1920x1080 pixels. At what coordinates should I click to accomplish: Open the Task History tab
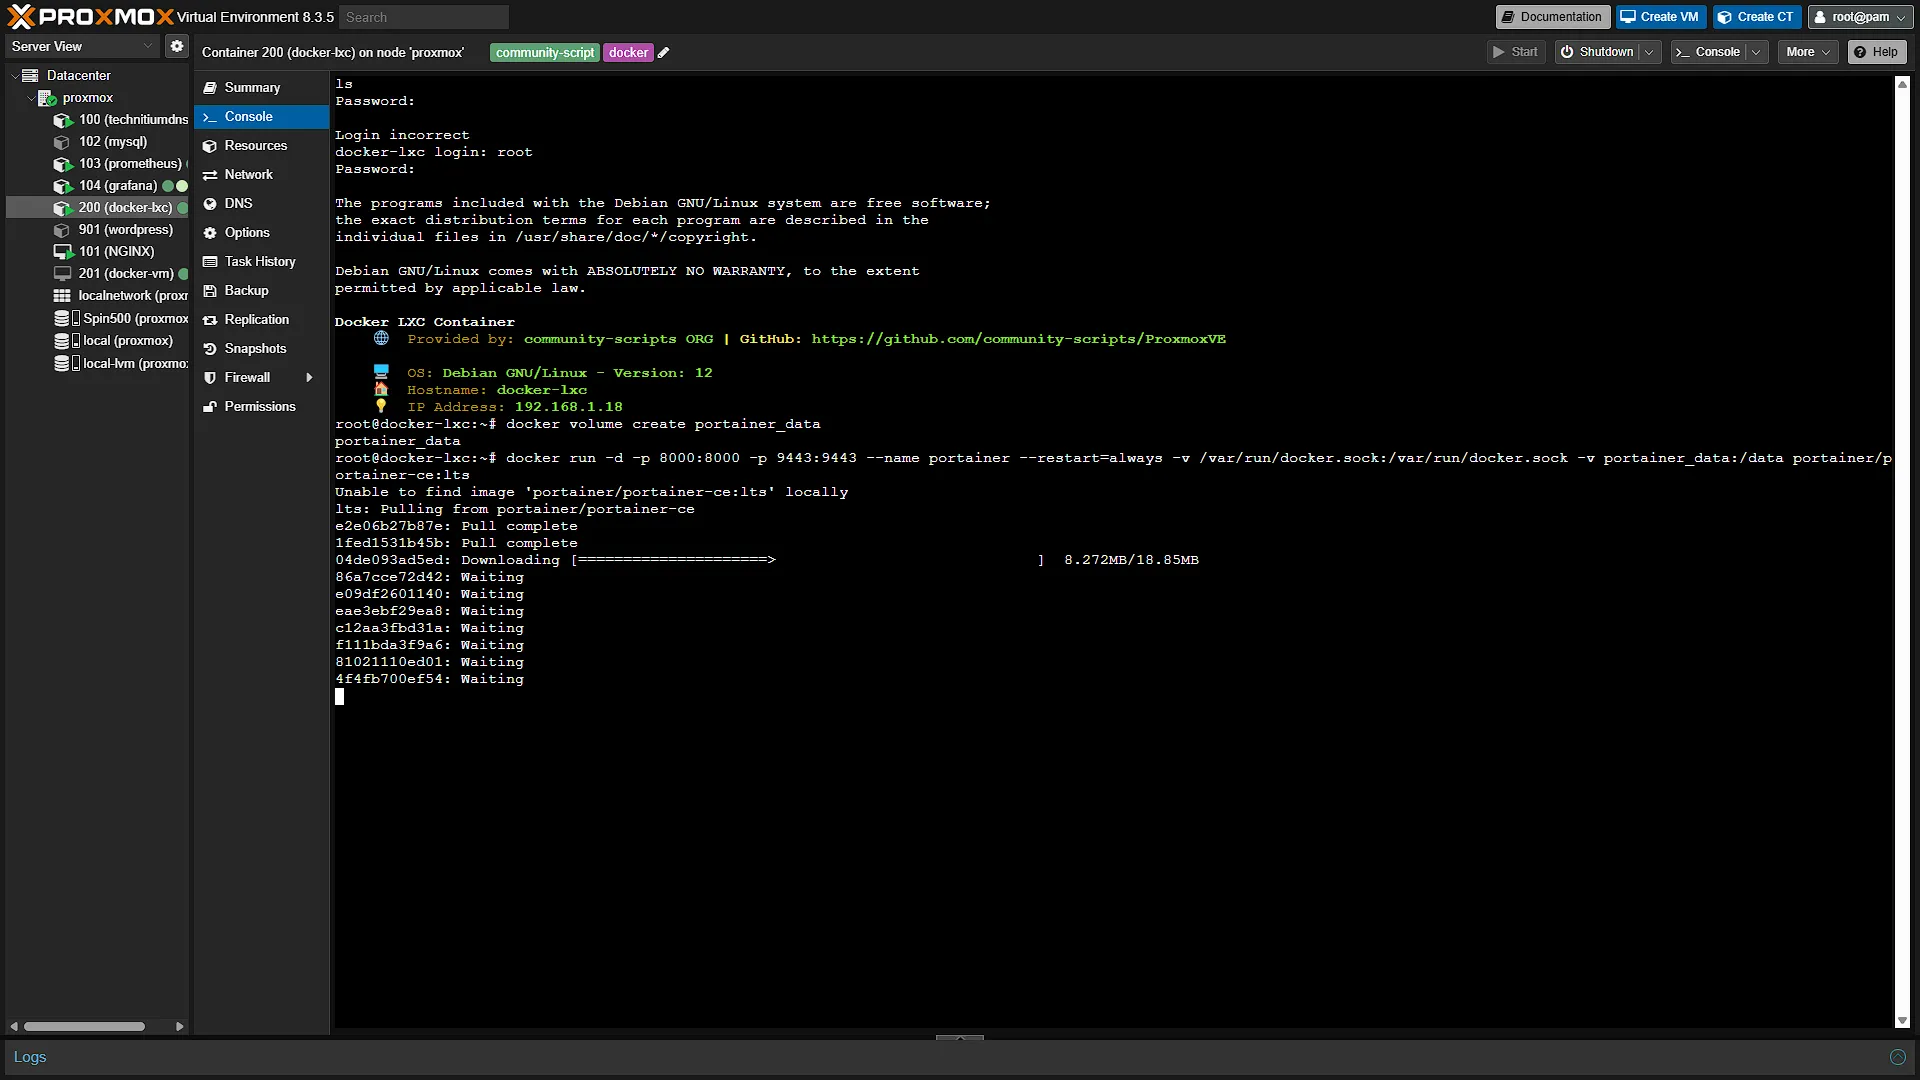pos(262,262)
